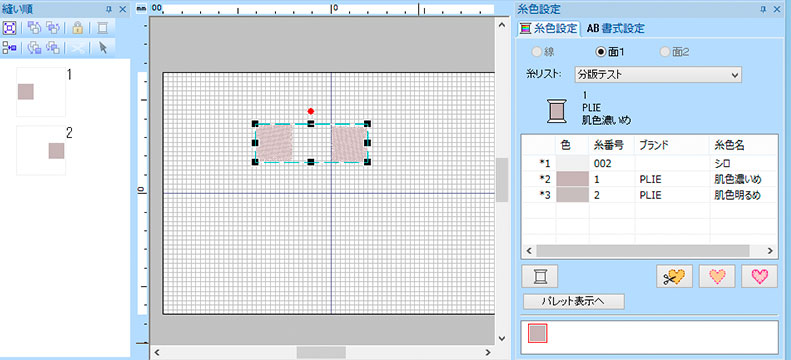This screenshot has height=360, width=791.
Task: Click the lock icon in sewing order toolbar
Action: click(77, 28)
